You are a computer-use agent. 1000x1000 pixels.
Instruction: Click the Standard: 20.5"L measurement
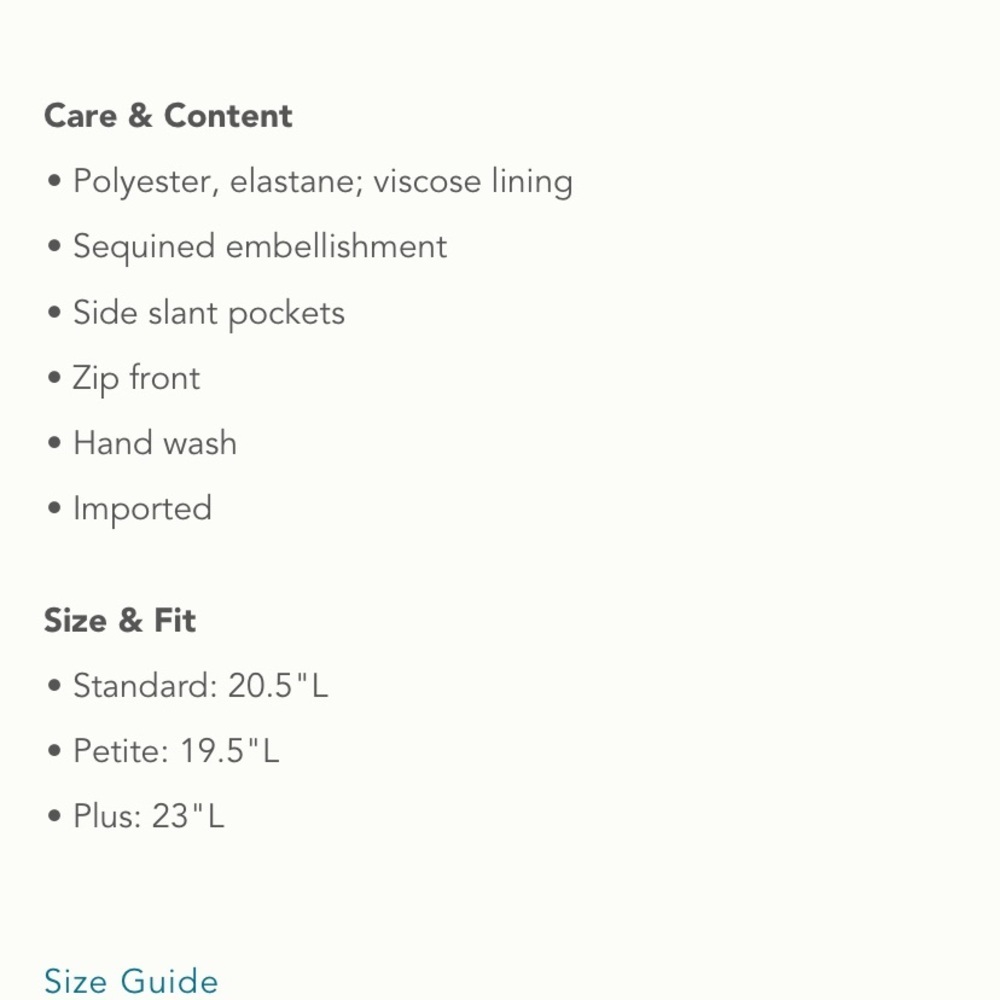[200, 686]
